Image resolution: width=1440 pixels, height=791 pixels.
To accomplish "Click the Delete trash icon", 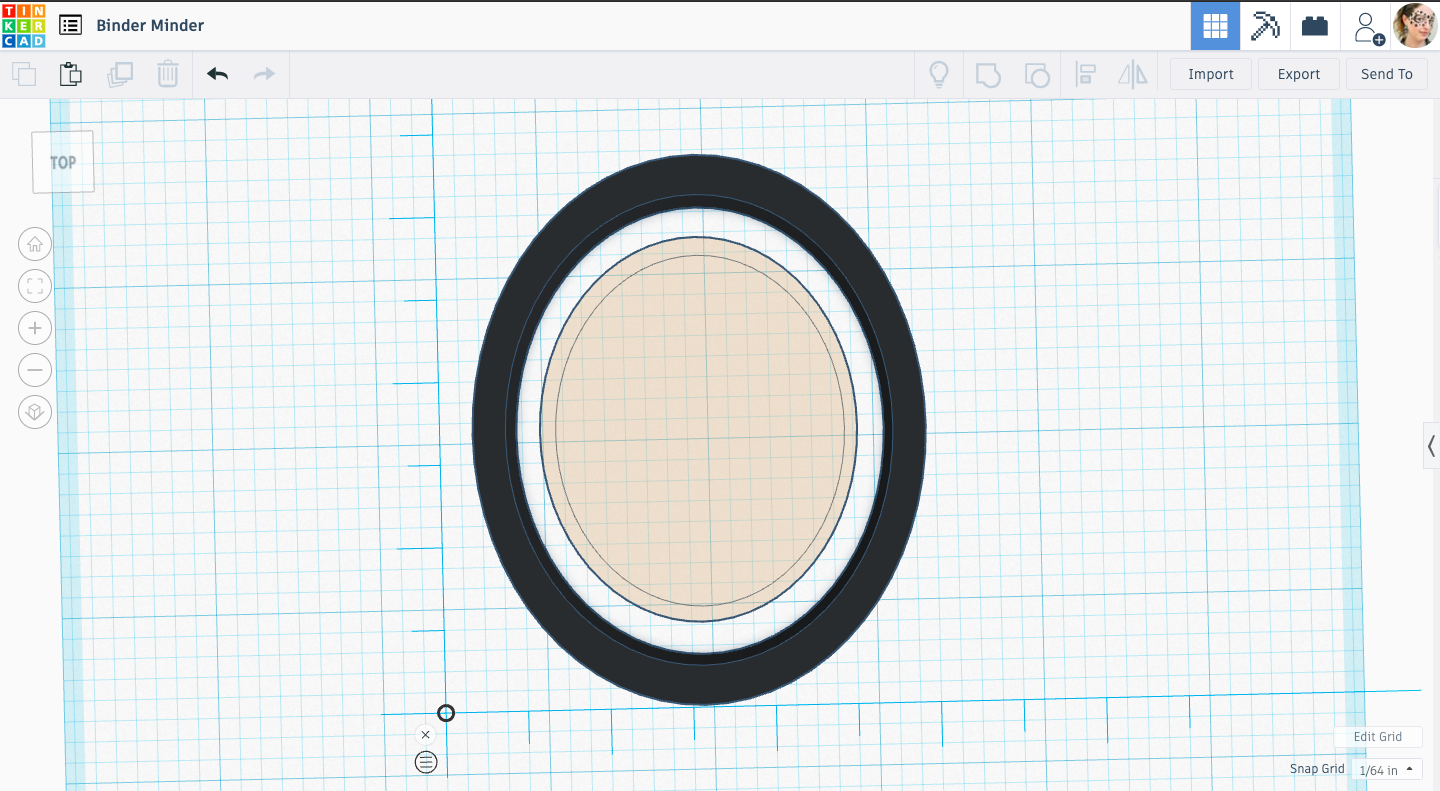I will click(168, 74).
